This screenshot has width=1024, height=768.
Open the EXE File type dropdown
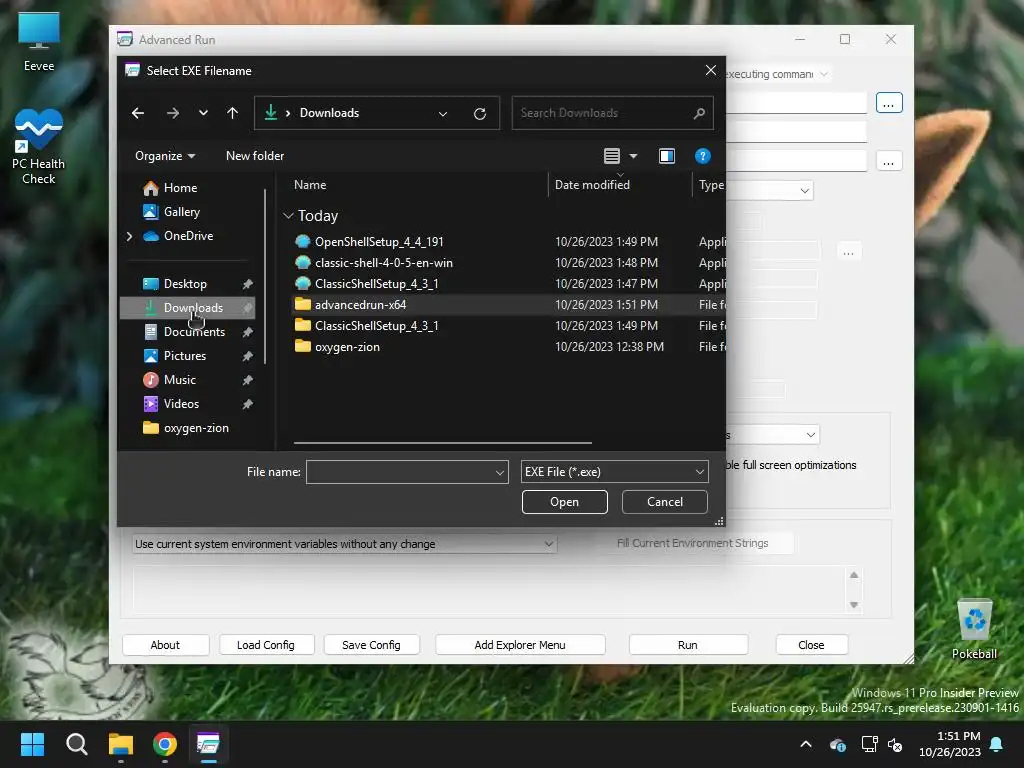coord(615,472)
